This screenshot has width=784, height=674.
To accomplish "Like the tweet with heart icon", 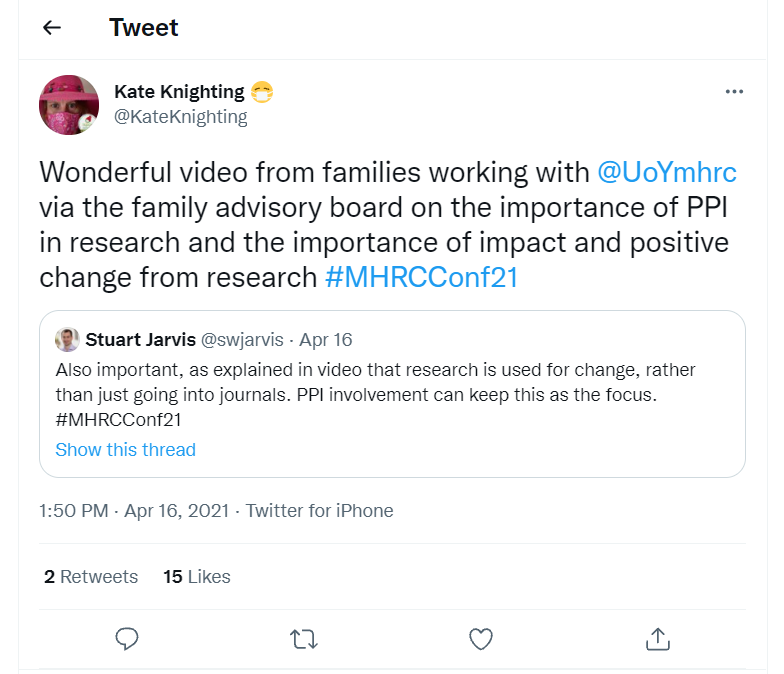I will tap(481, 638).
